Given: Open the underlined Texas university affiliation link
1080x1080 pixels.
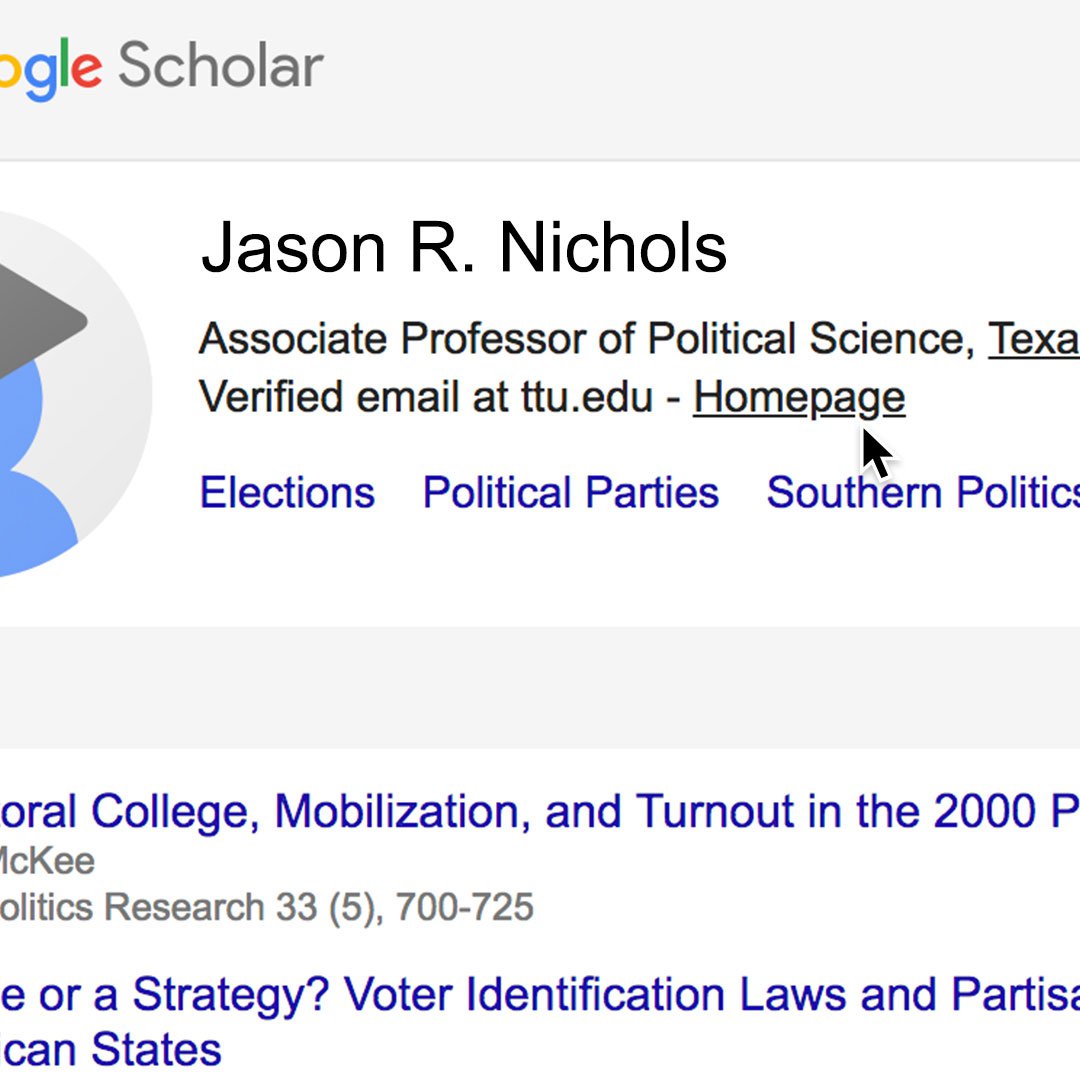Looking at the screenshot, I should 1034,339.
